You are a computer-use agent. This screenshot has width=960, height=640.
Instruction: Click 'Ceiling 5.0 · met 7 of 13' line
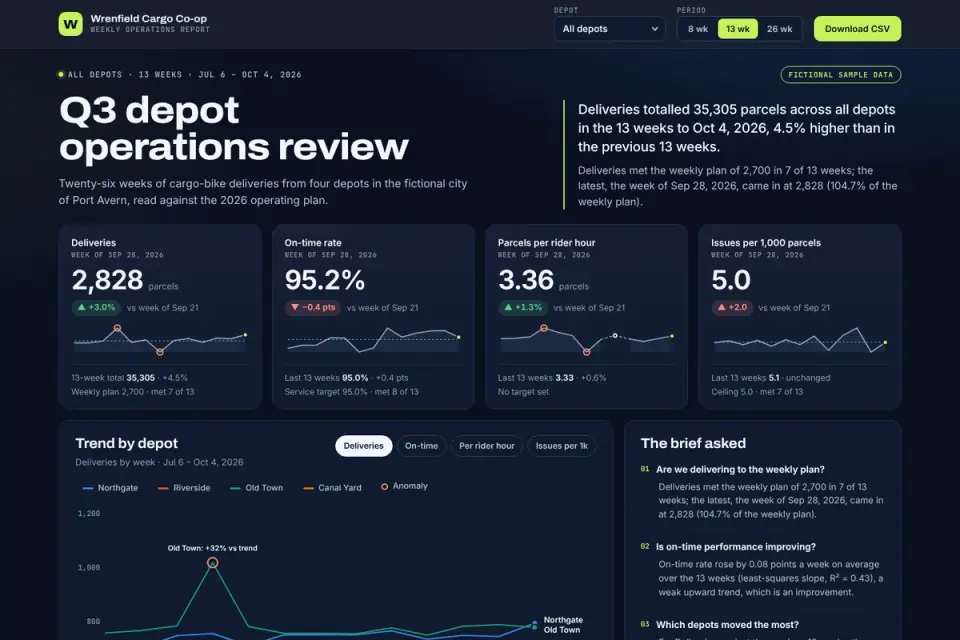coord(757,392)
